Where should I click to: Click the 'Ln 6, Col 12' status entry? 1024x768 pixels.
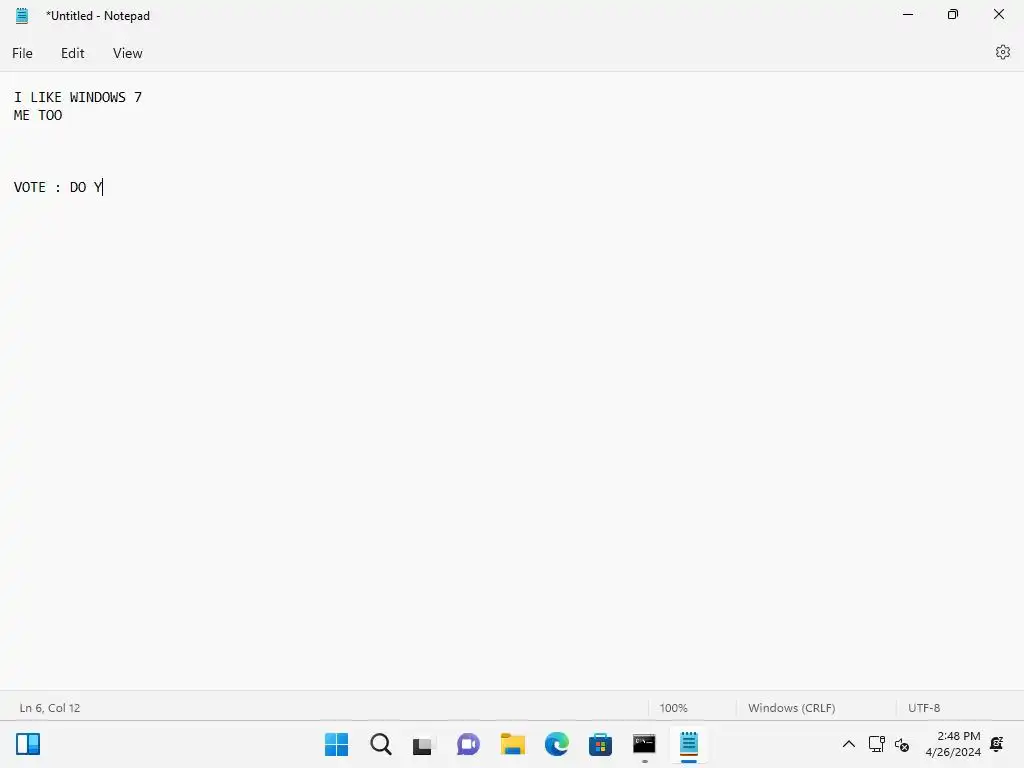(x=50, y=708)
